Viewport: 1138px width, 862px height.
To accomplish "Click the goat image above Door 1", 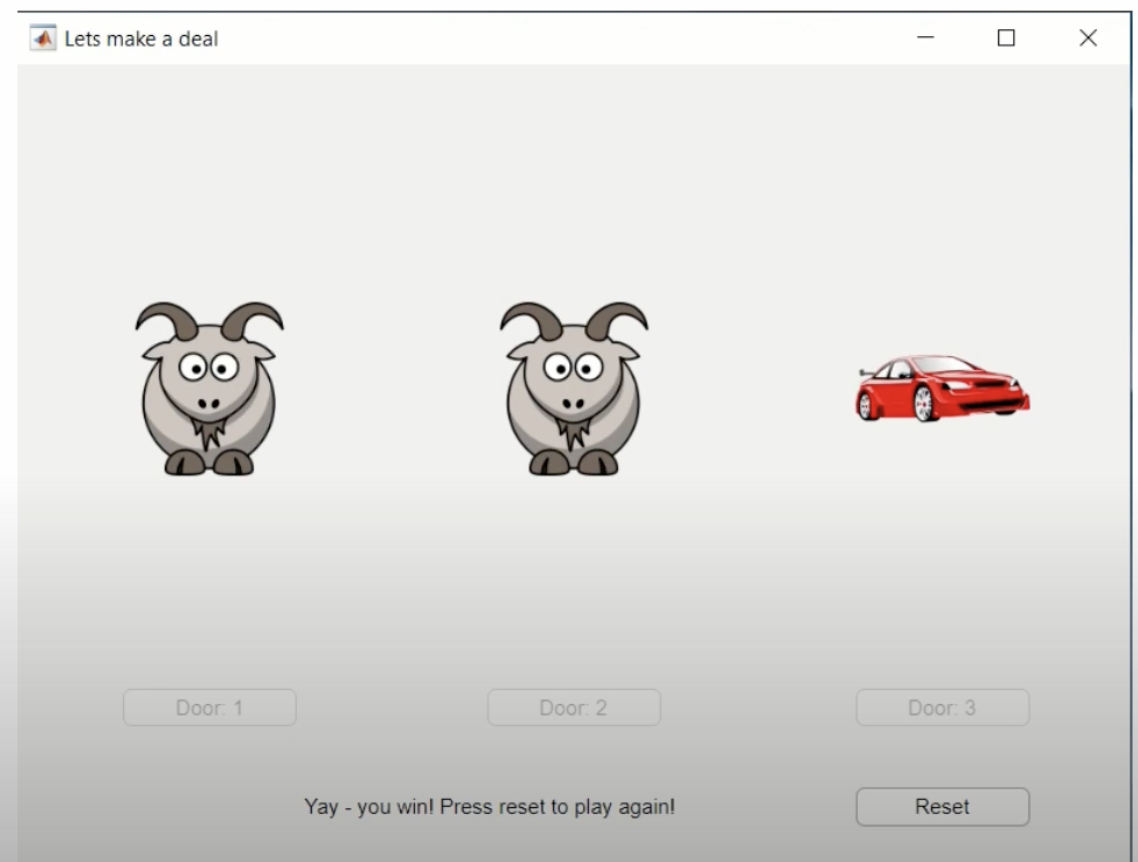I will click(x=209, y=389).
